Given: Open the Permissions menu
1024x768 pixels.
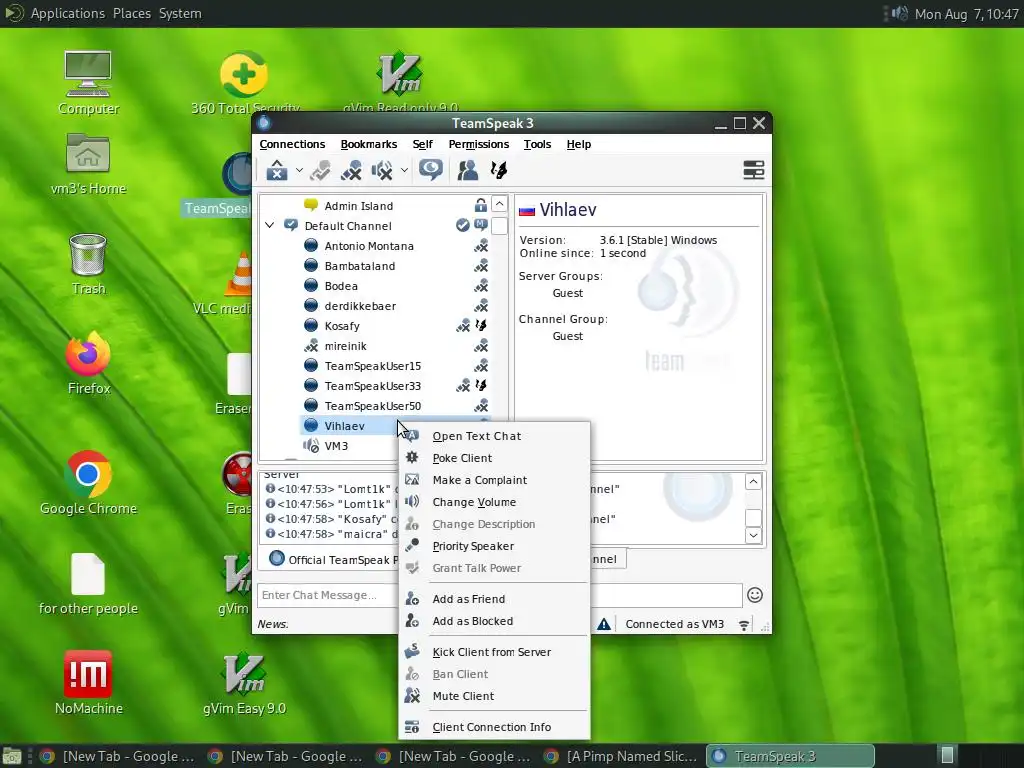Looking at the screenshot, I should pos(479,144).
